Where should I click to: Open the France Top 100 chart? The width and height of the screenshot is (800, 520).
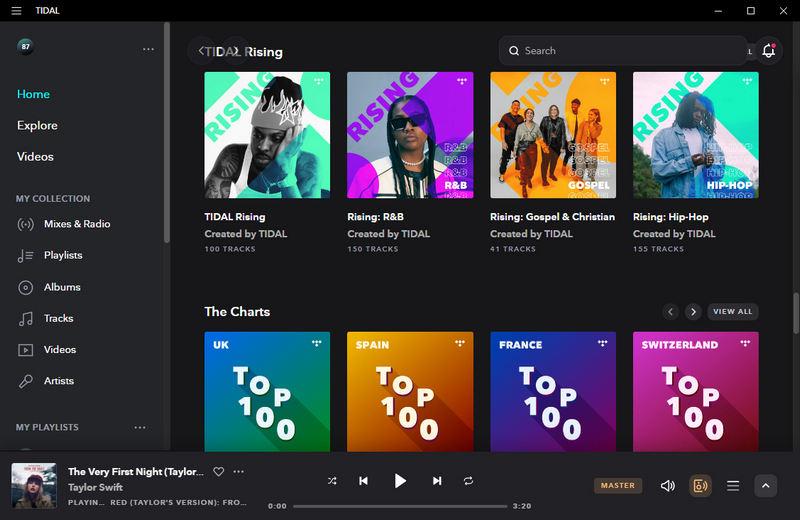553,391
